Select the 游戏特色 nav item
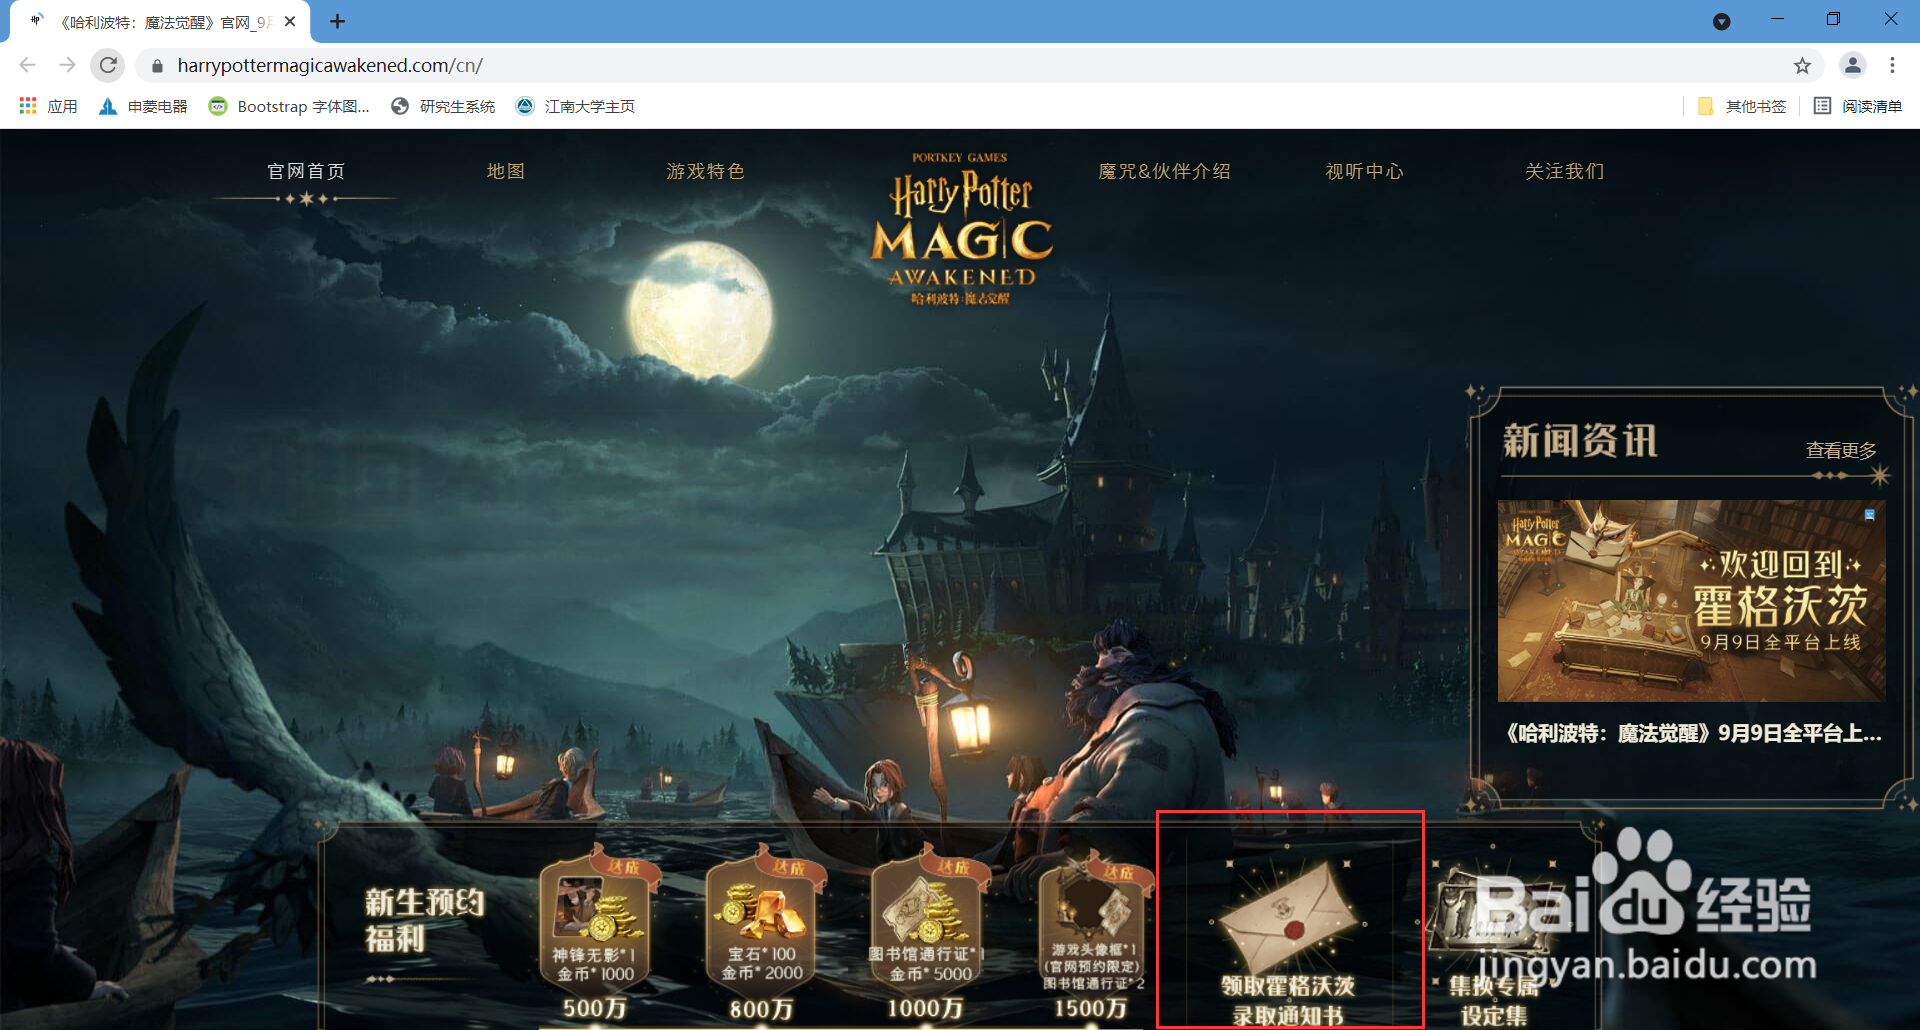1920x1030 pixels. (x=706, y=172)
